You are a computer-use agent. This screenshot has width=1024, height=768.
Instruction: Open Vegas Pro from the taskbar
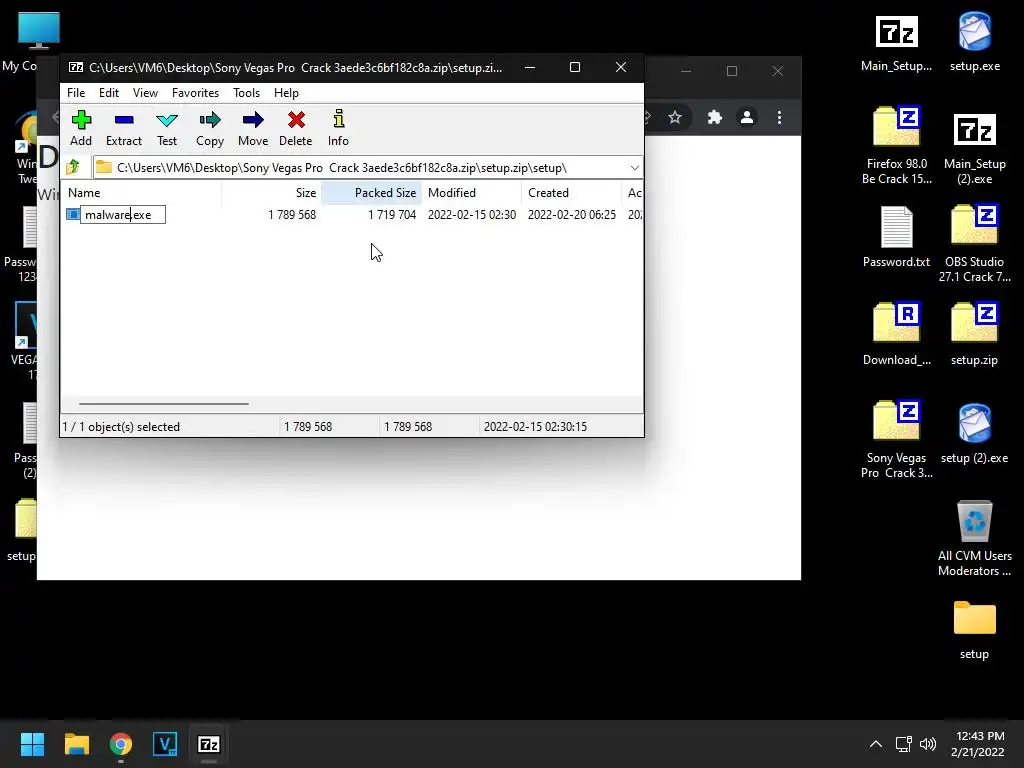165,744
